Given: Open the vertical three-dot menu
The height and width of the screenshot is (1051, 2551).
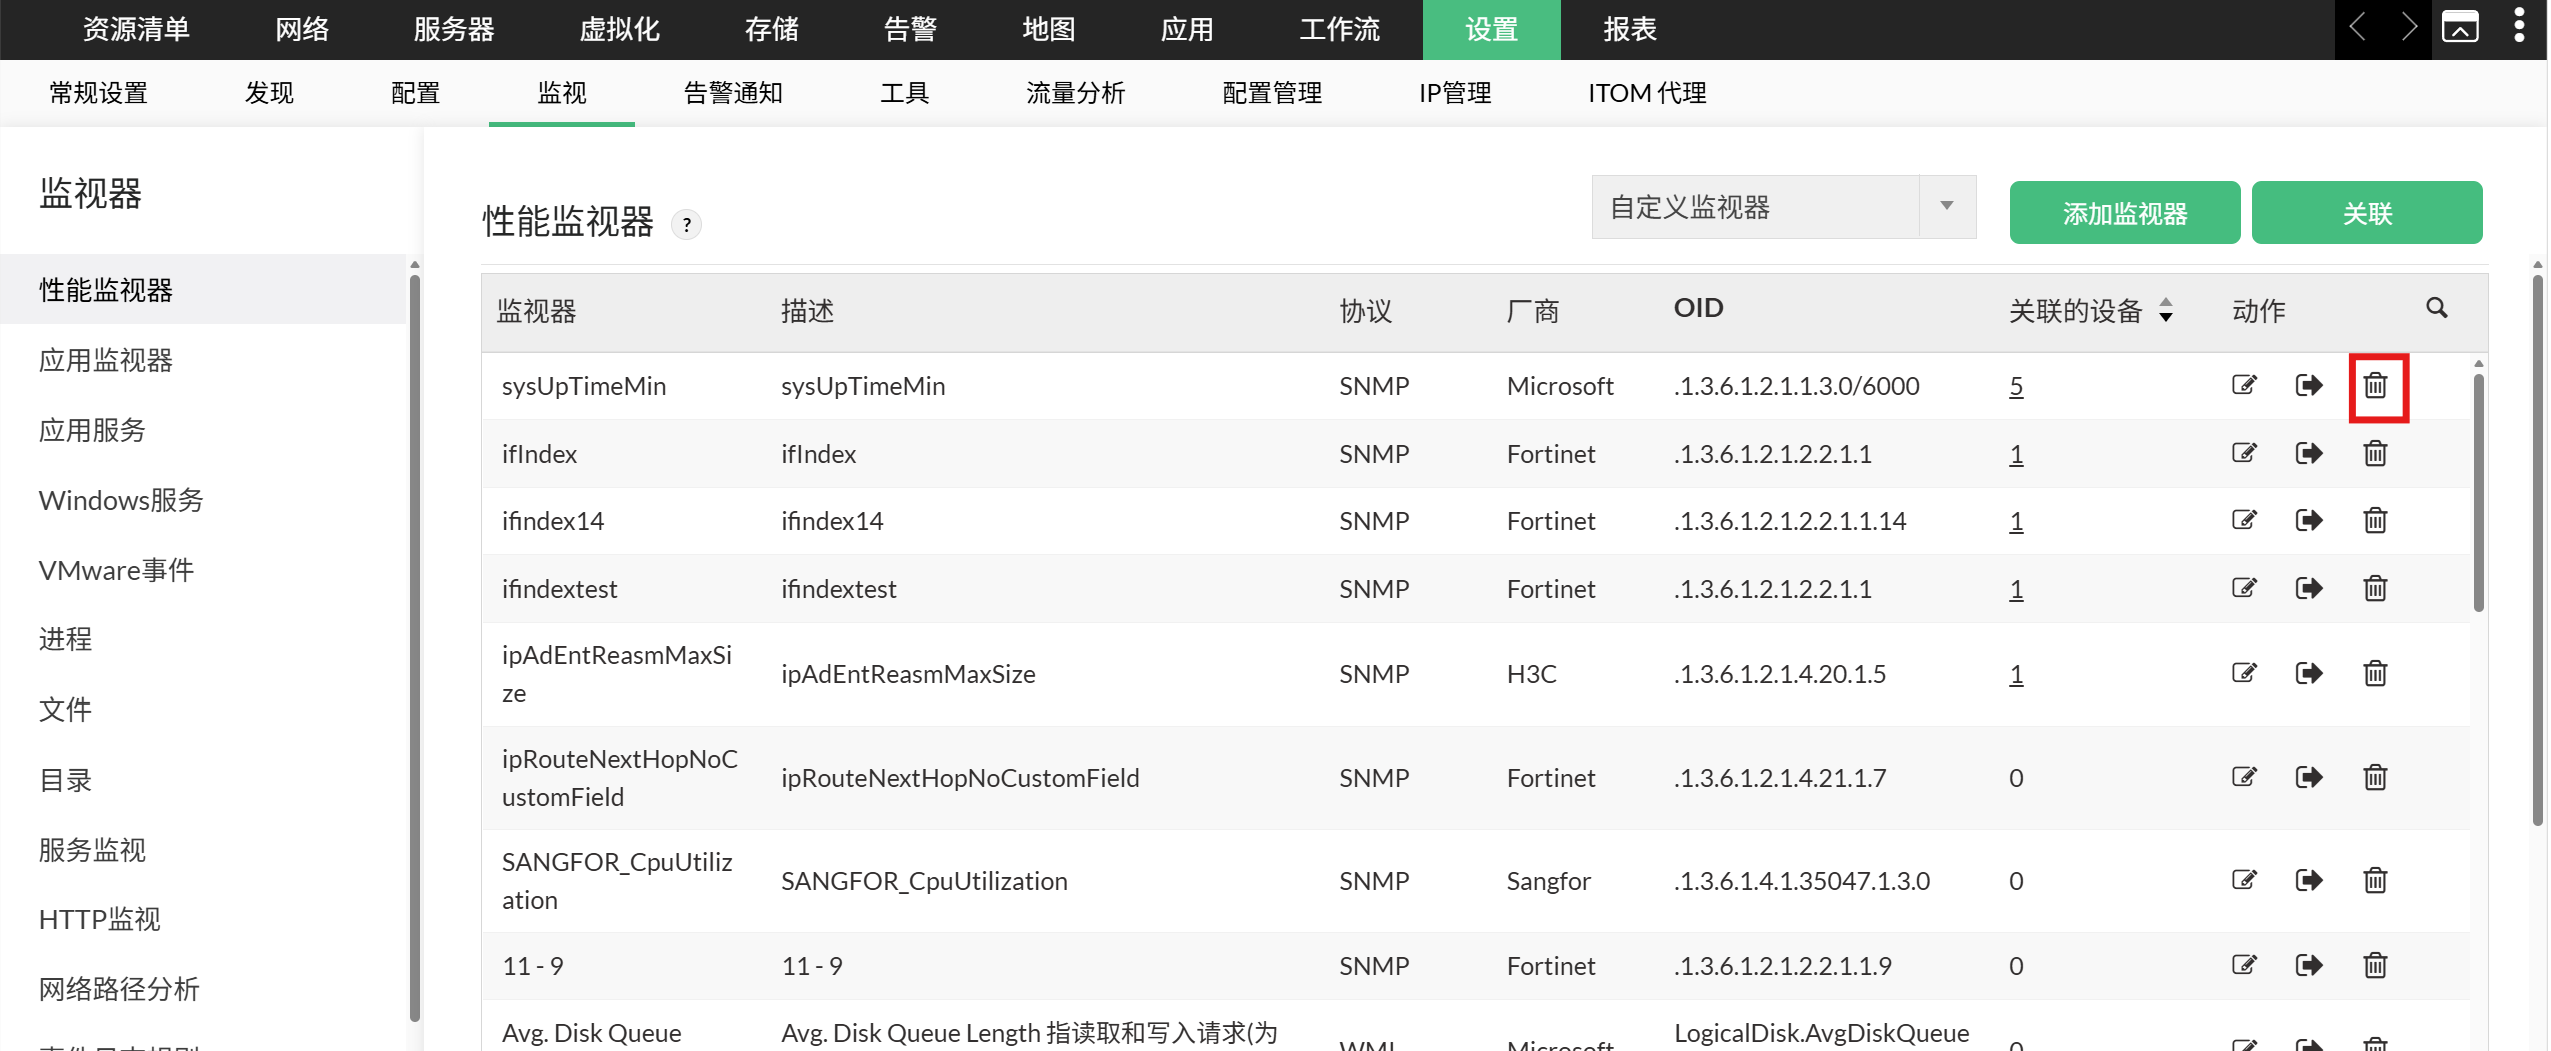Looking at the screenshot, I should tap(2519, 25).
